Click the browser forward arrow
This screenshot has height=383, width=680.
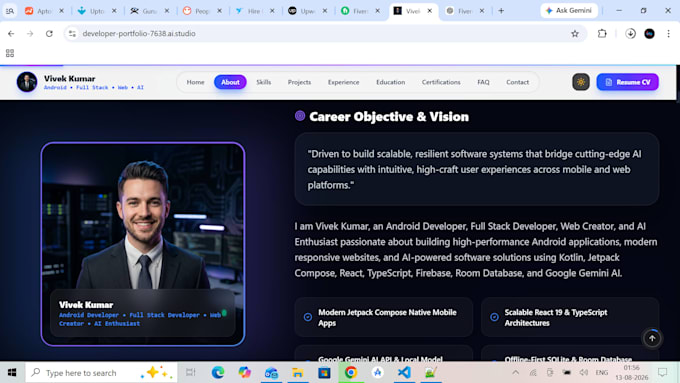point(30,33)
